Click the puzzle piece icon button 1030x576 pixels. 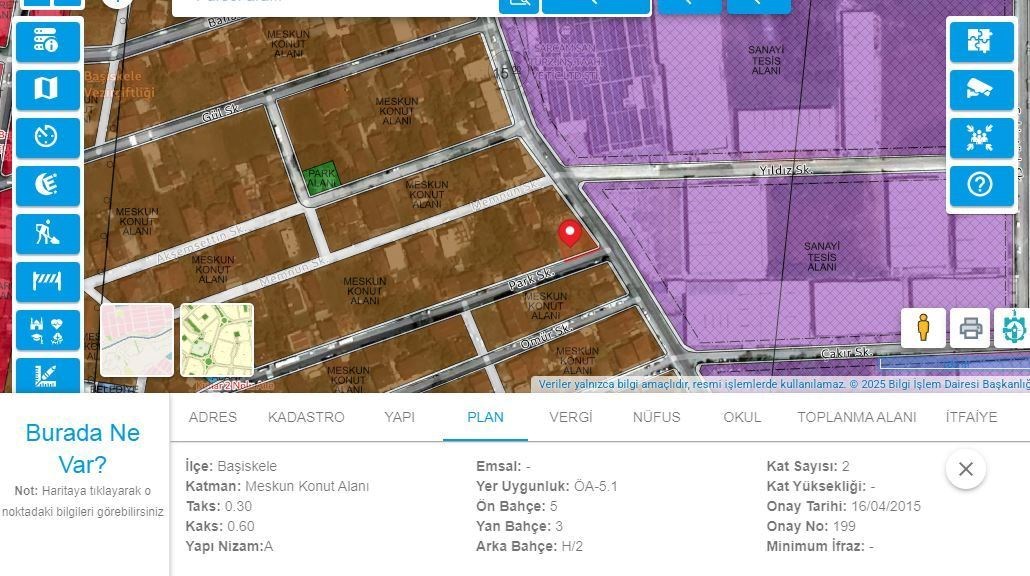coord(981,42)
